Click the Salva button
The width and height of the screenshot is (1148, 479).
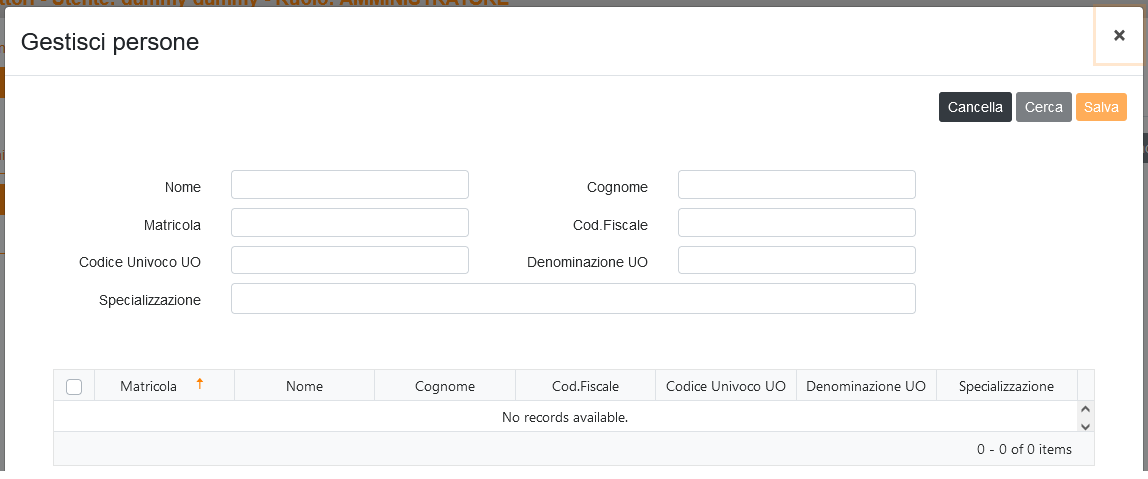1101,107
